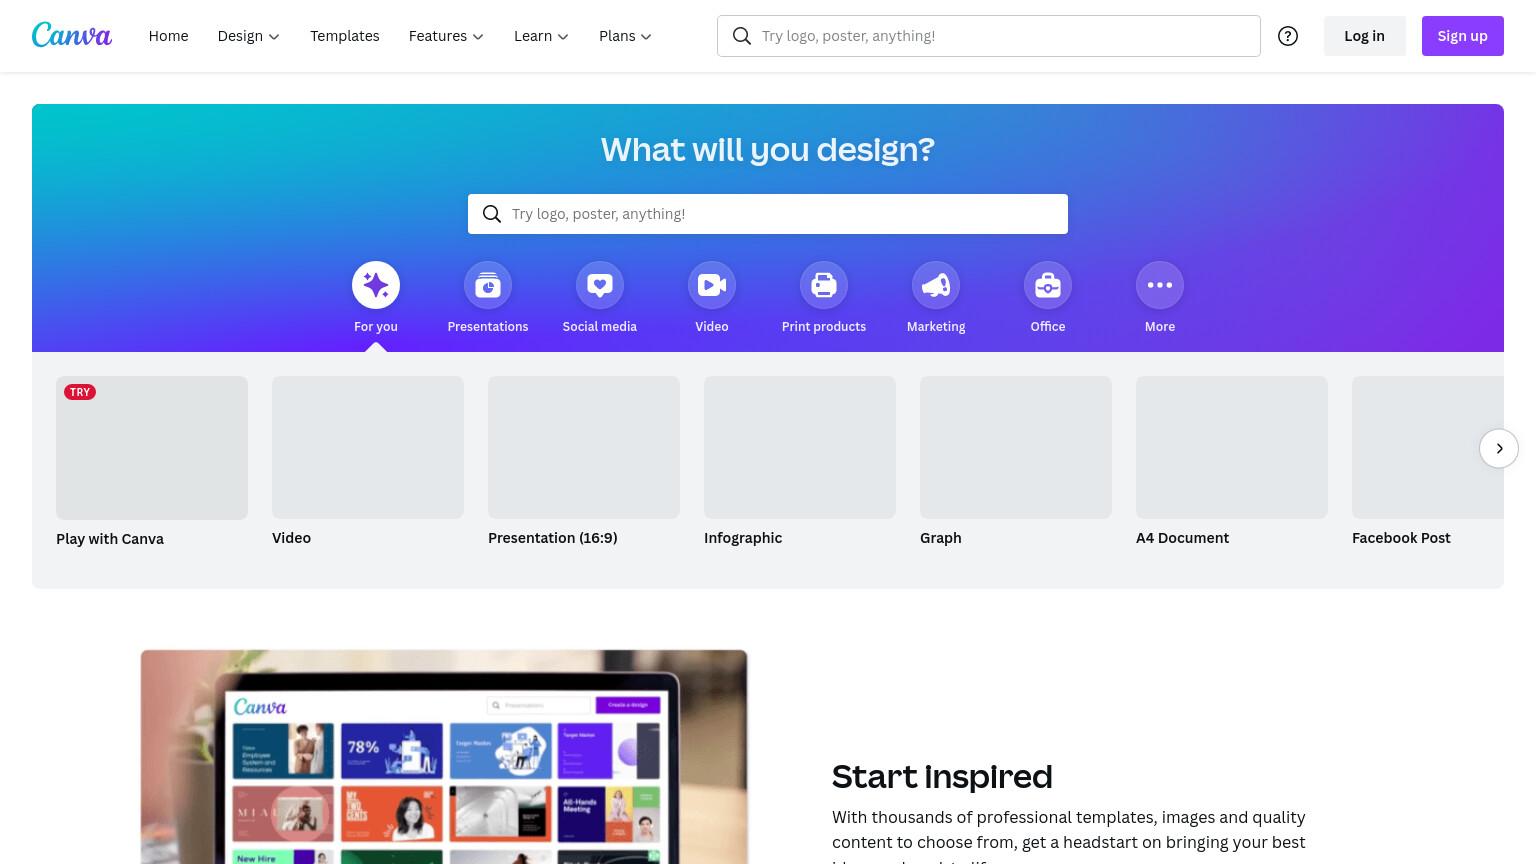Click the 'Presentation (16:9)' label

coord(553,538)
